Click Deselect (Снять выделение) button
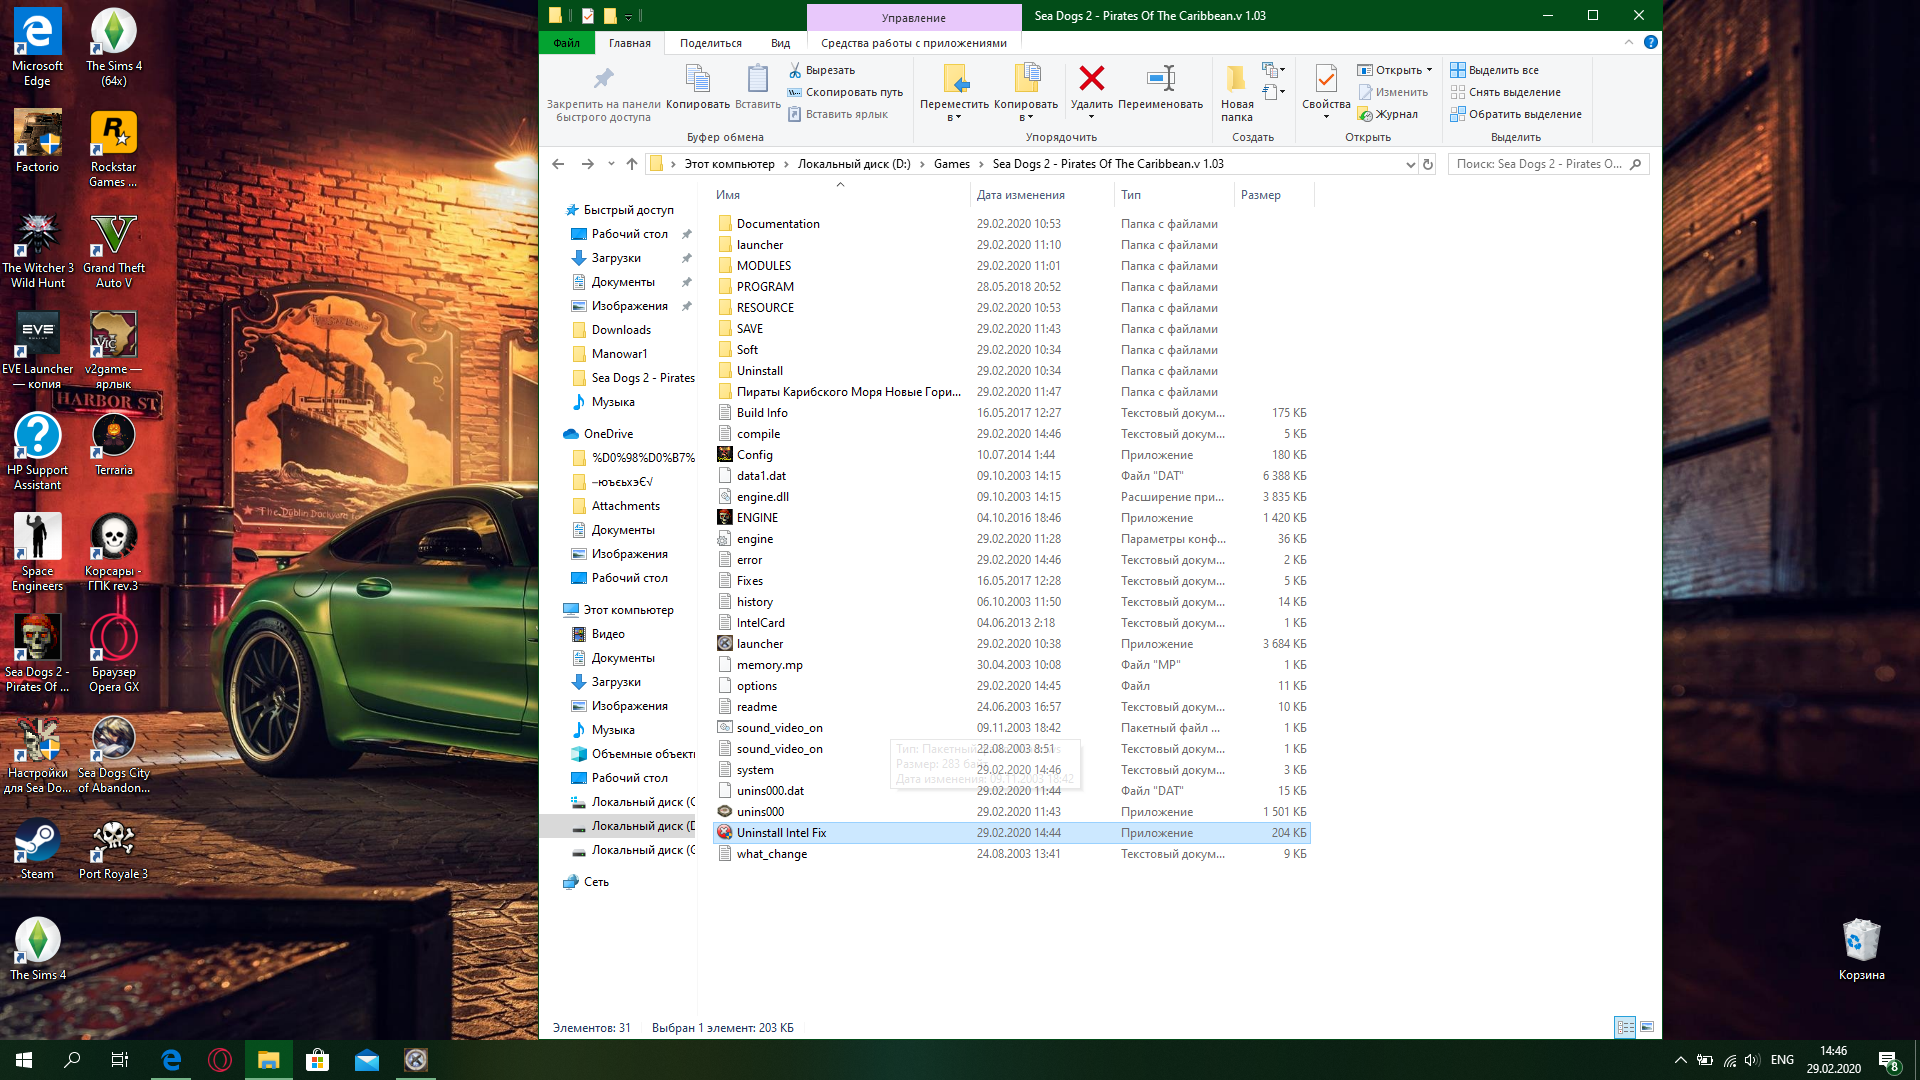This screenshot has height=1080, width=1920. [x=1505, y=92]
